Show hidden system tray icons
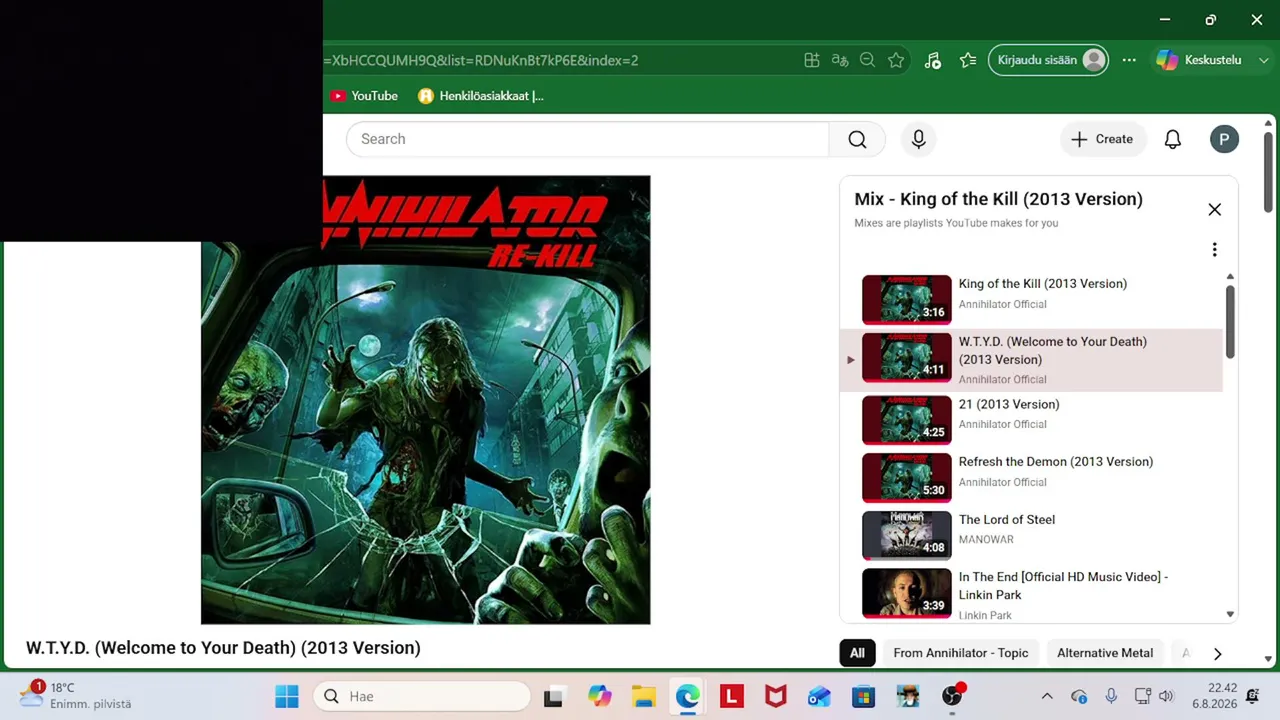The height and width of the screenshot is (720, 1280). [x=1047, y=697]
